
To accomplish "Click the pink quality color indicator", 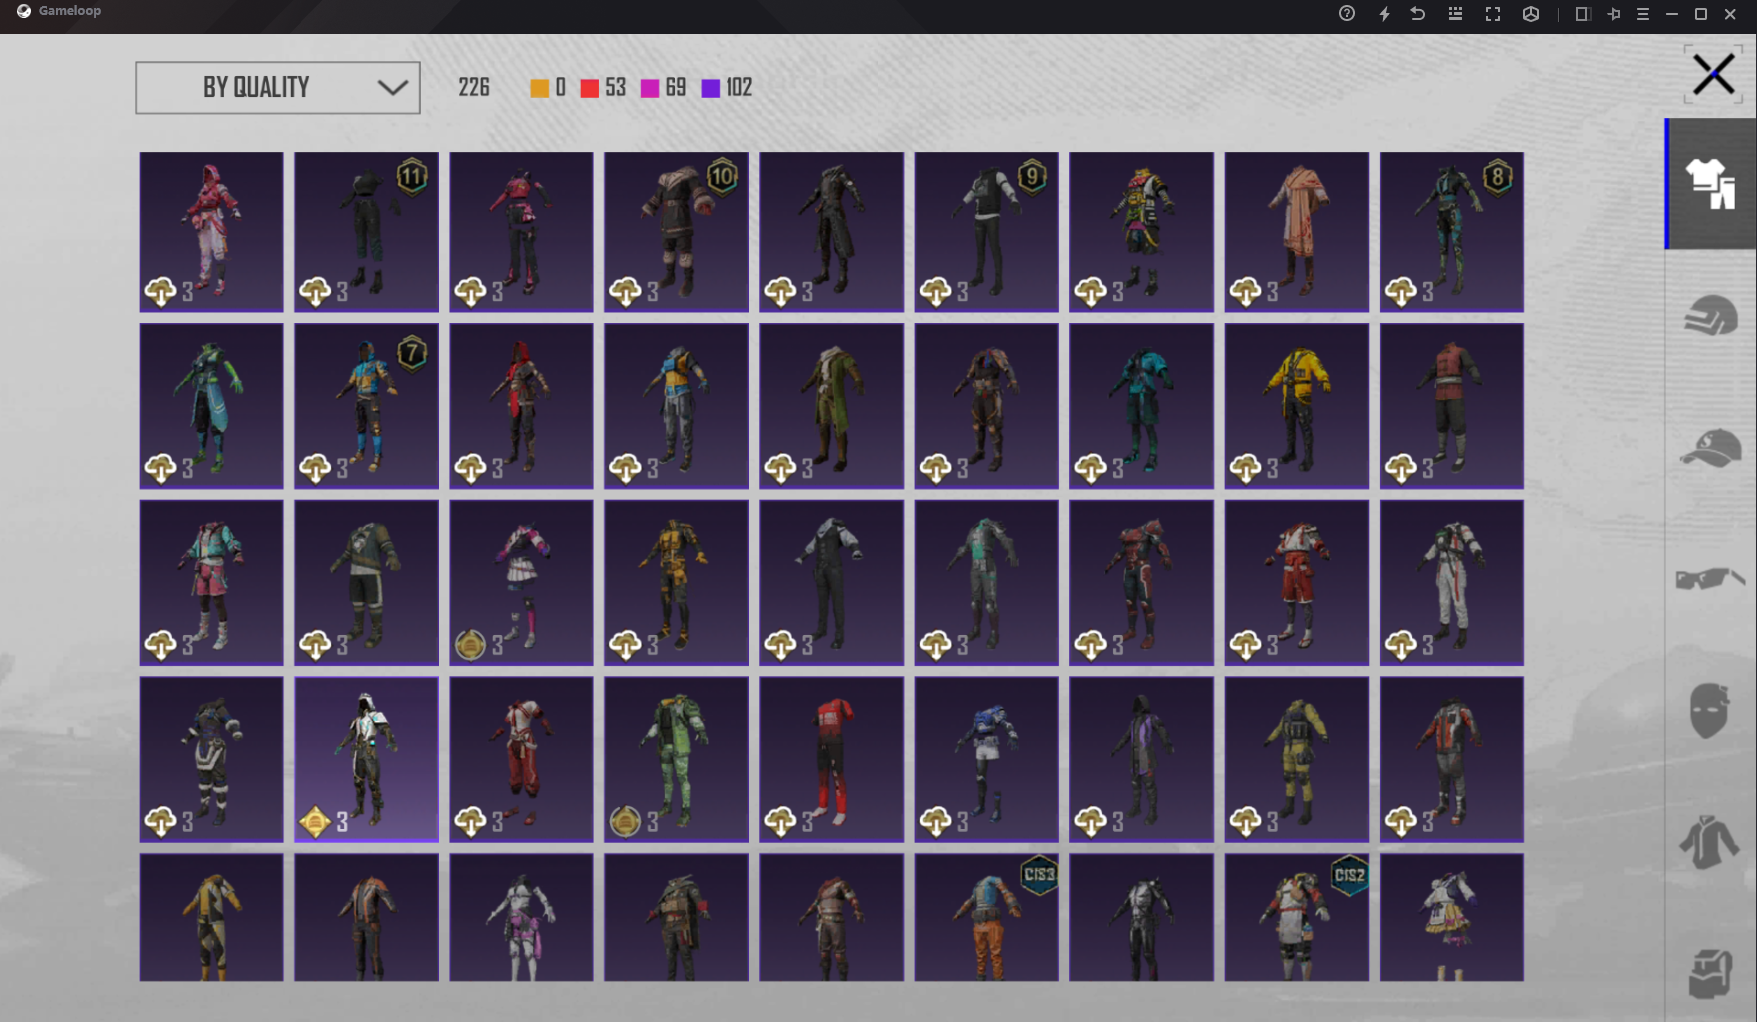I will tap(650, 88).
